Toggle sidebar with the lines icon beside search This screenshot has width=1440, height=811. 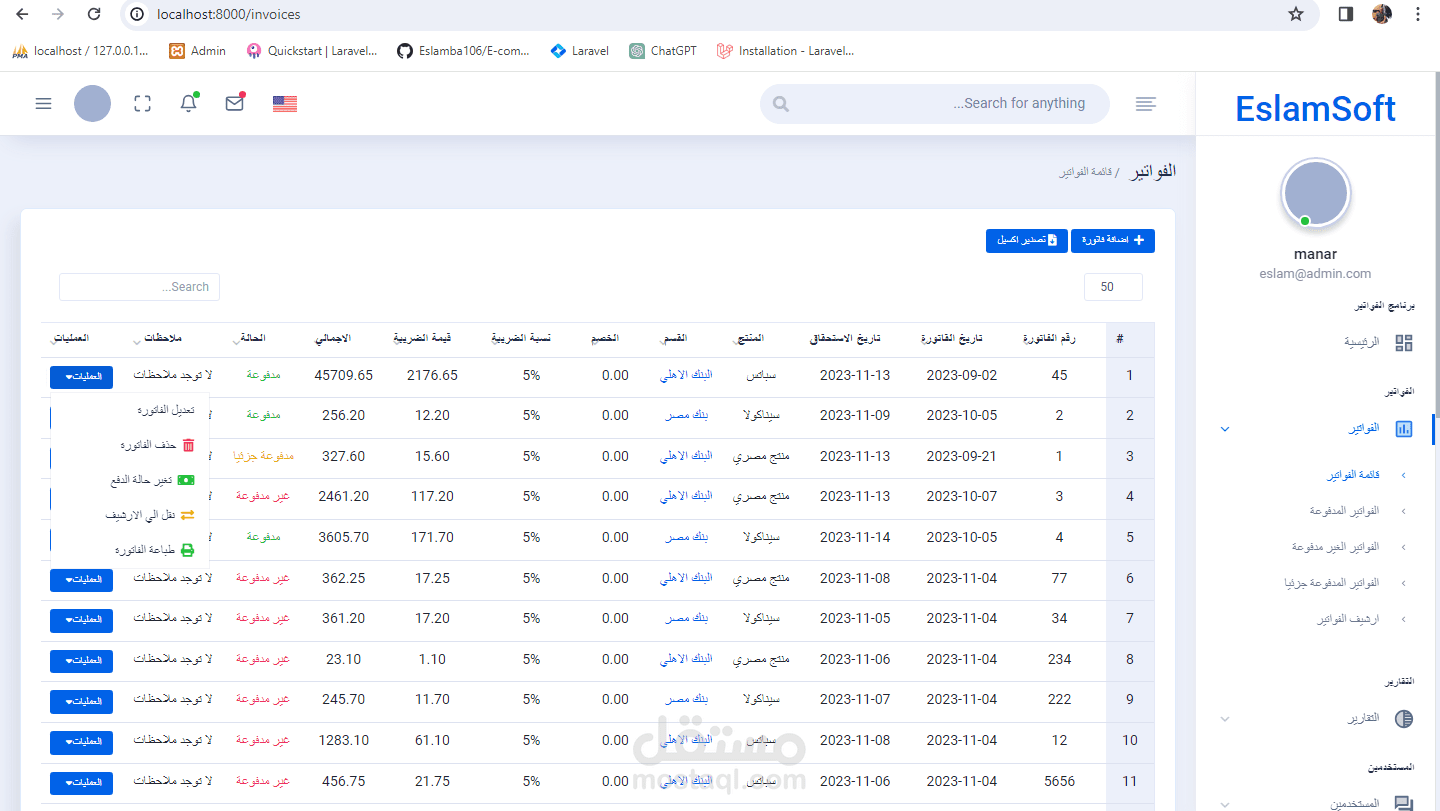coord(1146,103)
